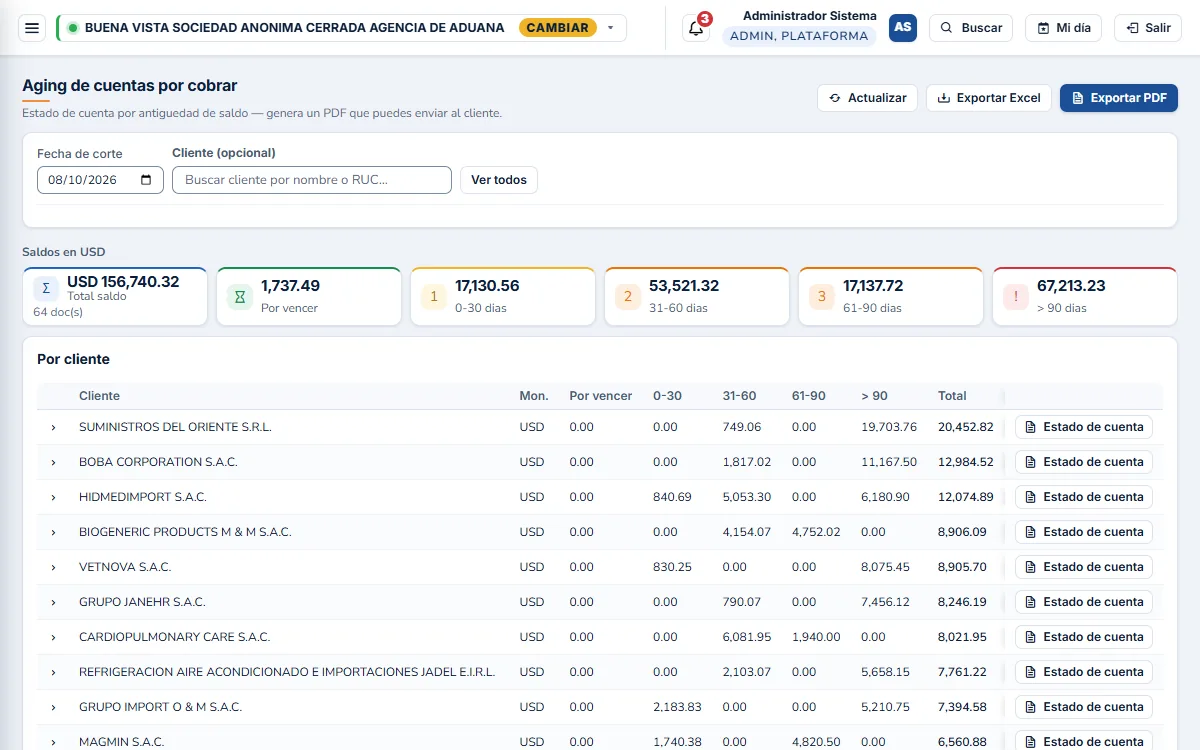
Task: Click the 1,737.49 Por vencer amount
Action: point(291,286)
